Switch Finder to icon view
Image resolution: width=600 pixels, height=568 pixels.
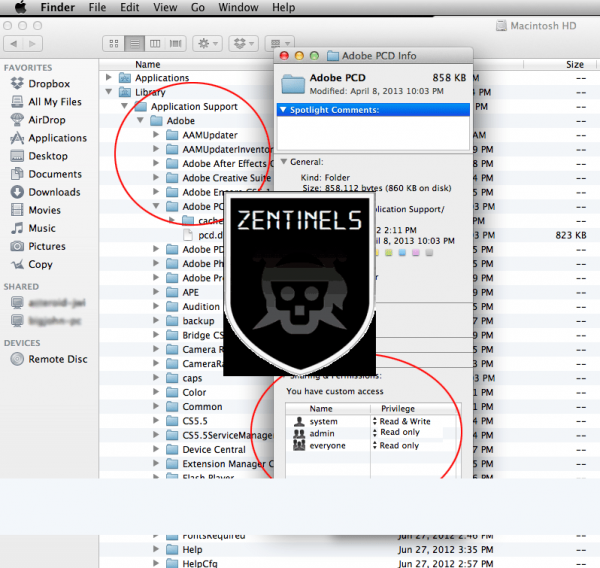click(112, 44)
